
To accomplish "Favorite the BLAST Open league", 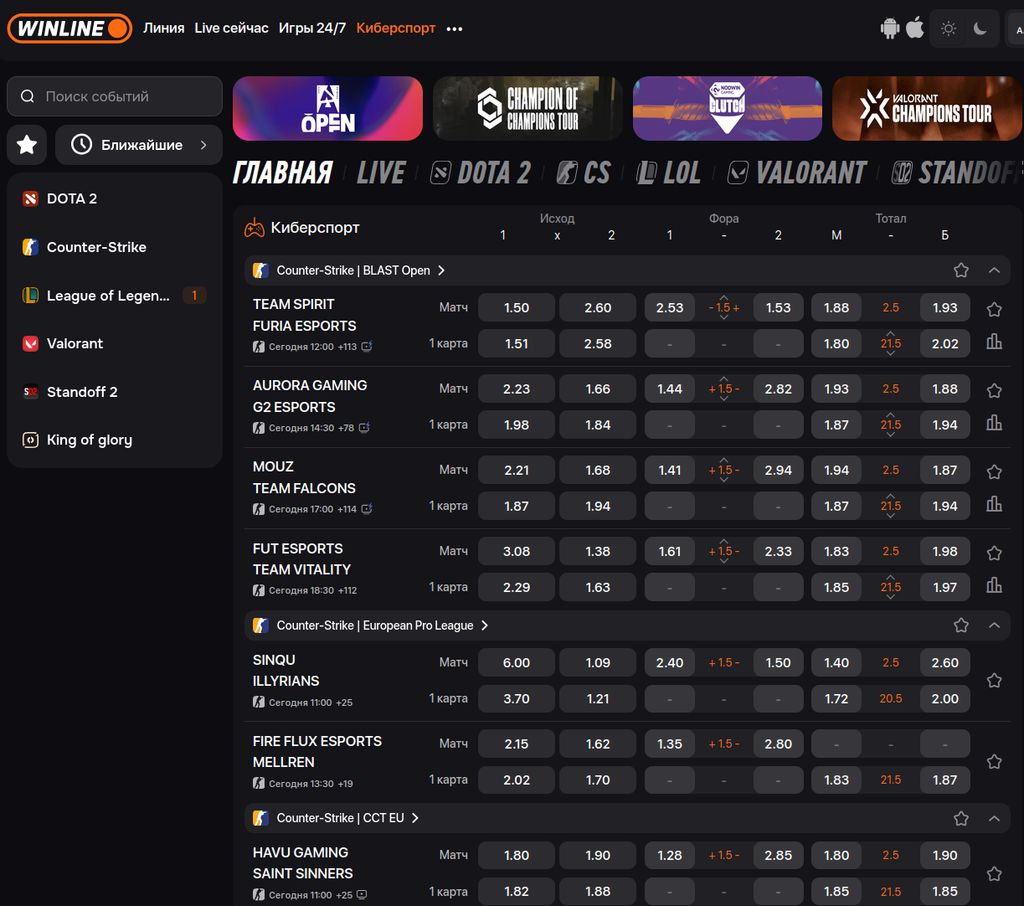I will [961, 270].
